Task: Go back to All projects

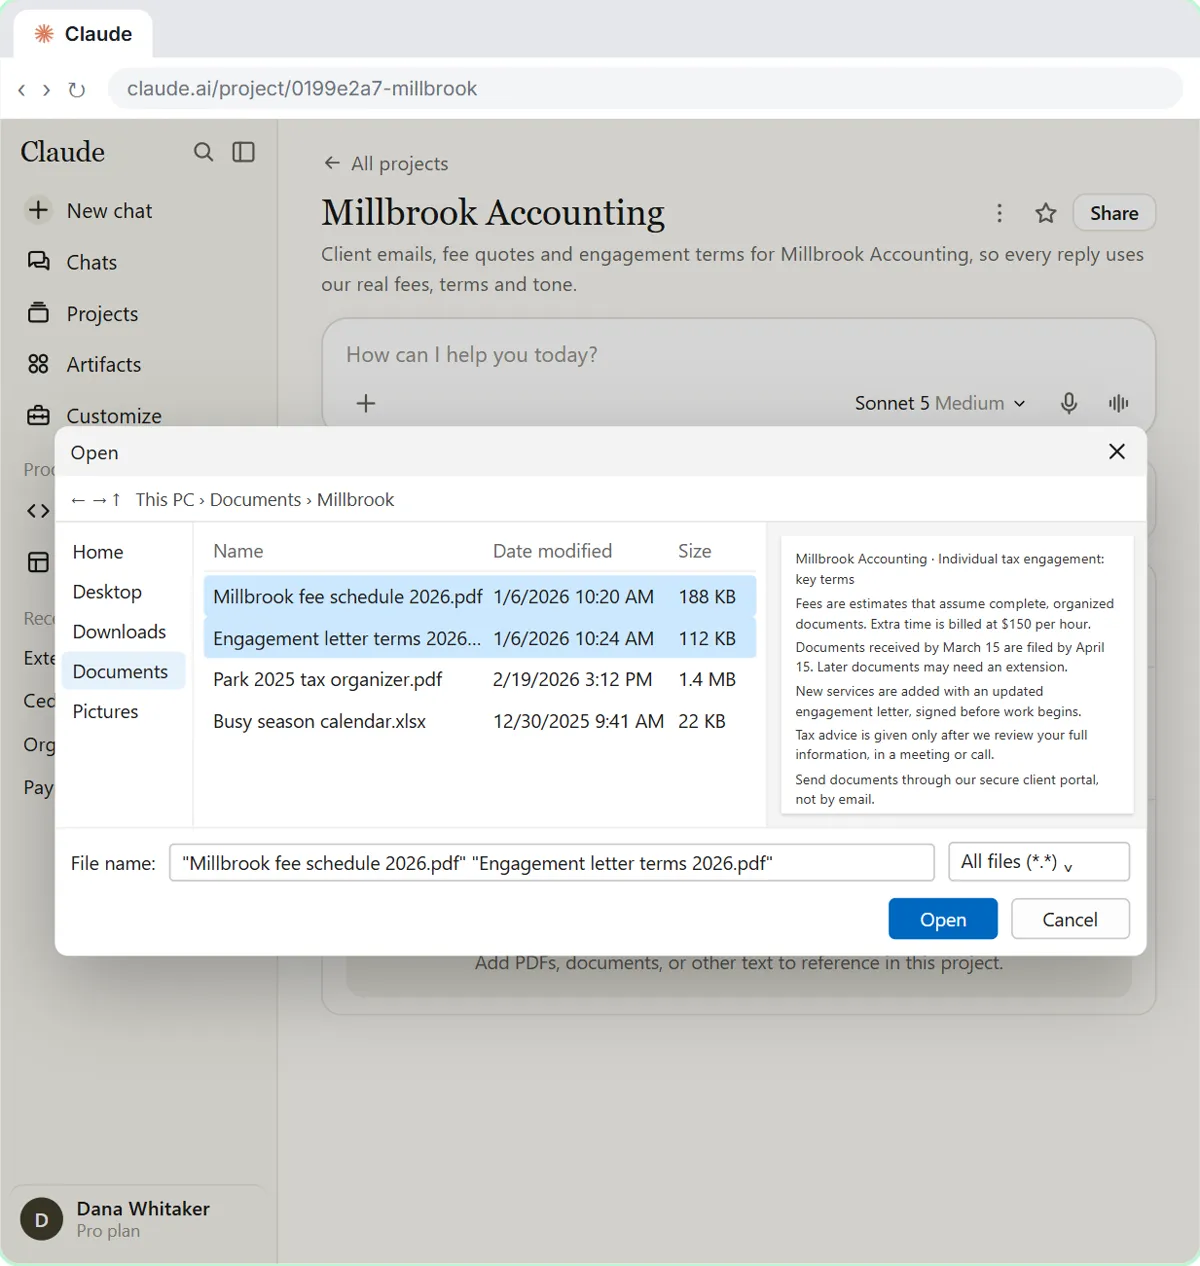Action: click(386, 164)
